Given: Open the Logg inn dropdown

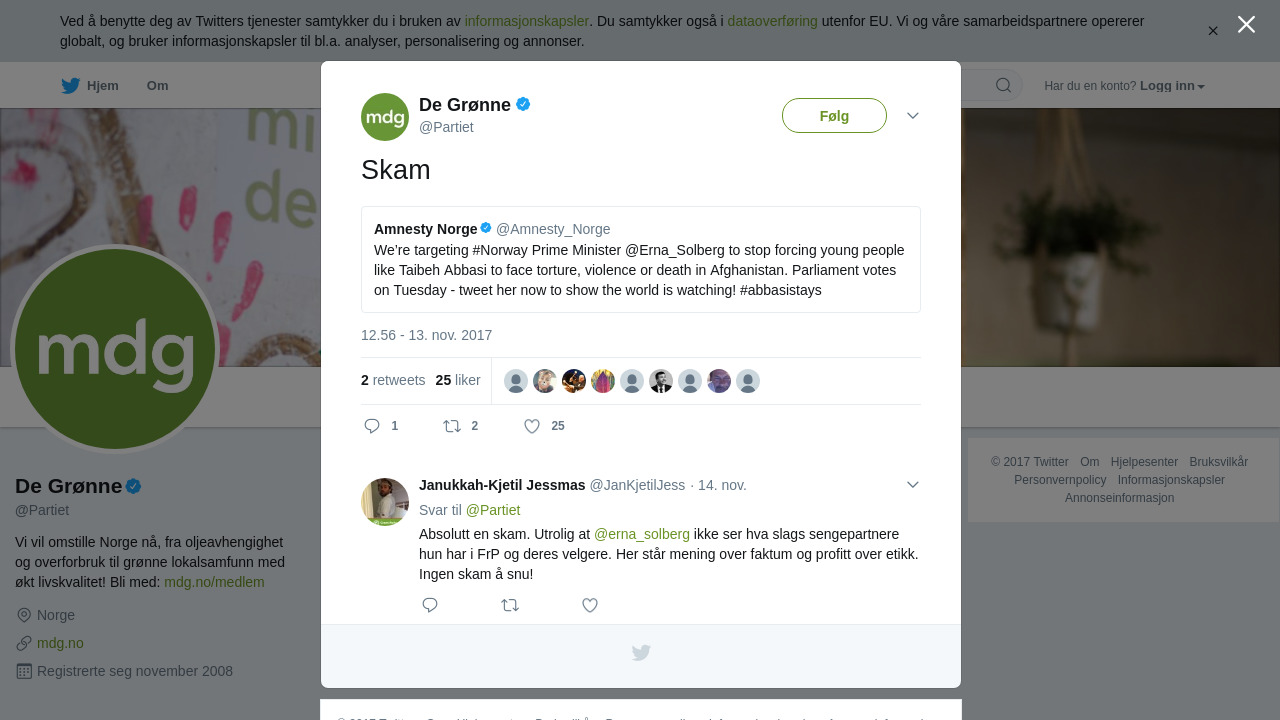Looking at the screenshot, I should (1172, 86).
